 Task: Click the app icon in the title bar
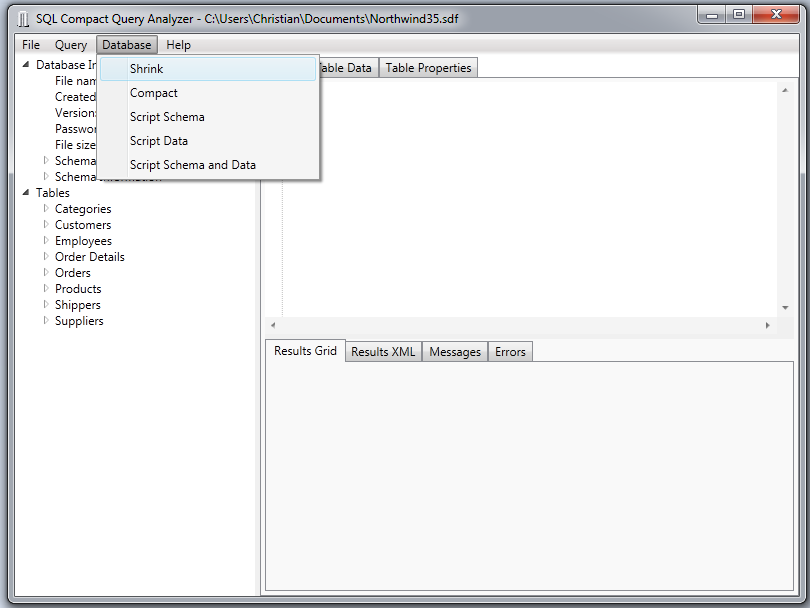point(23,19)
